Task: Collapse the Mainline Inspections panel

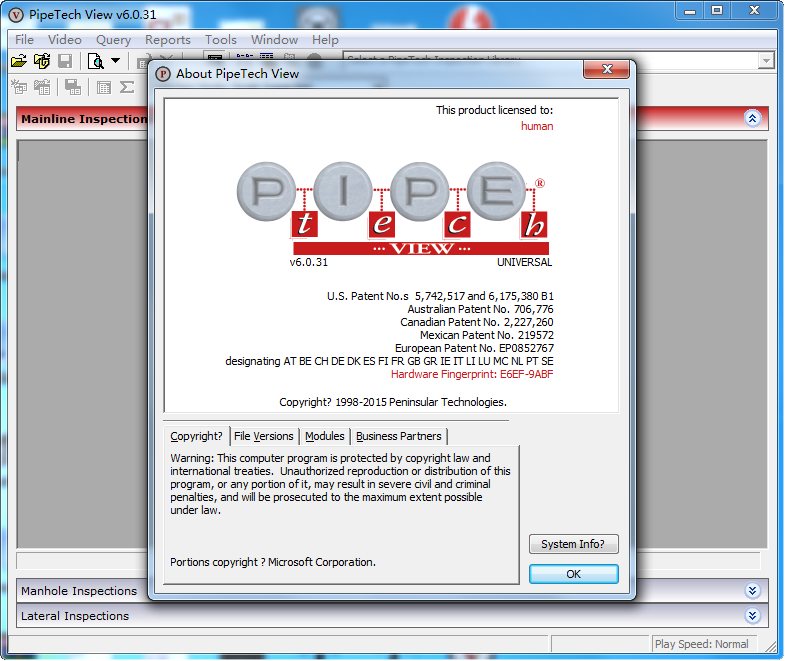Action: (752, 118)
